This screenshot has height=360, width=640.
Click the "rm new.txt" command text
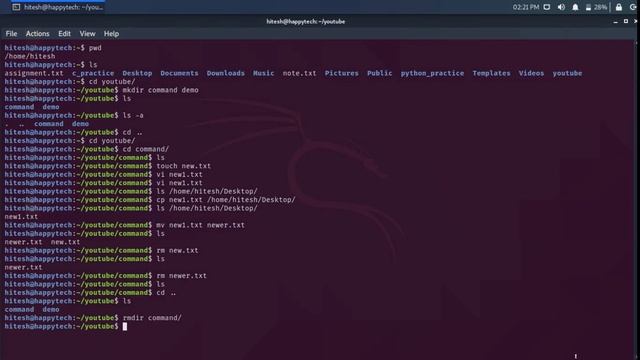(x=177, y=251)
